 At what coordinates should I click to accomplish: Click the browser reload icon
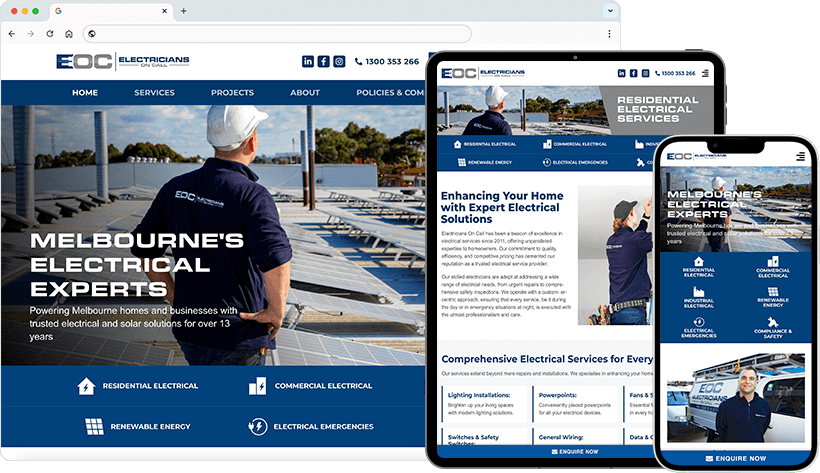click(49, 34)
